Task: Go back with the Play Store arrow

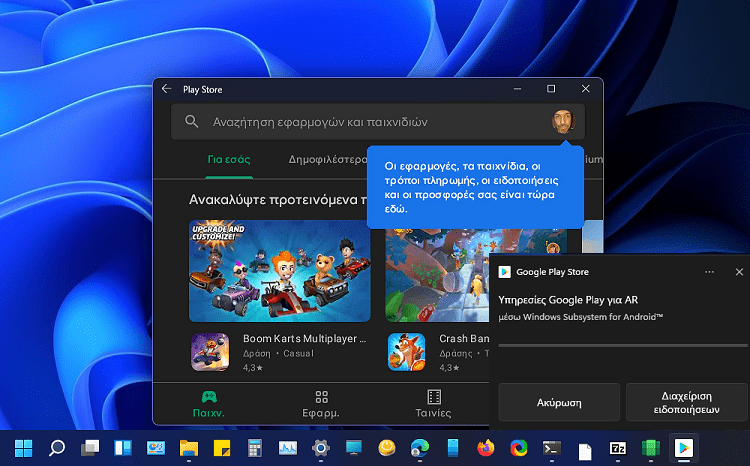Action: (166, 89)
